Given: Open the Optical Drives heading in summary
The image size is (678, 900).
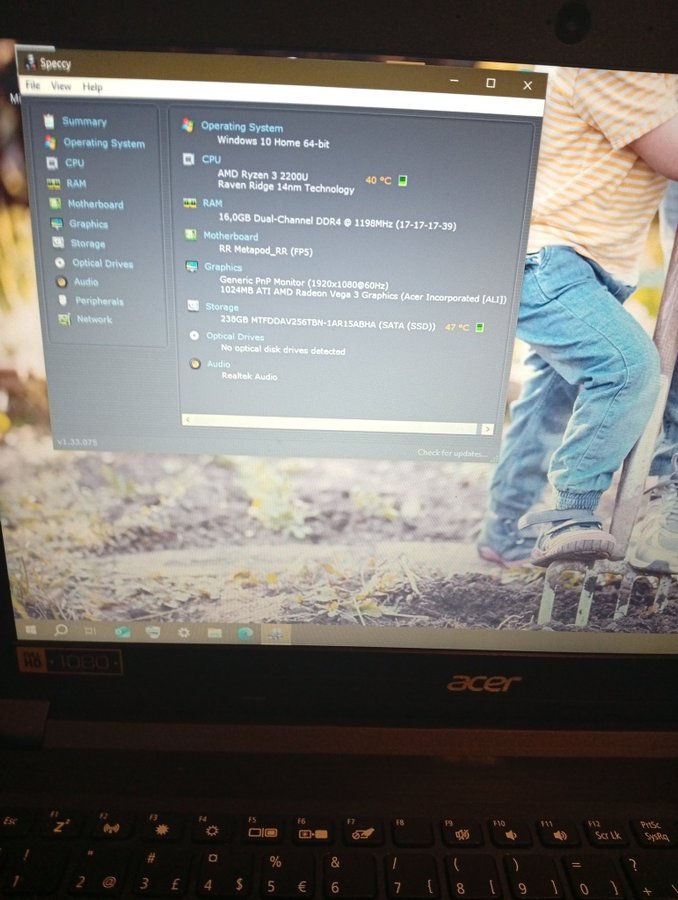Looking at the screenshot, I should click(235, 336).
